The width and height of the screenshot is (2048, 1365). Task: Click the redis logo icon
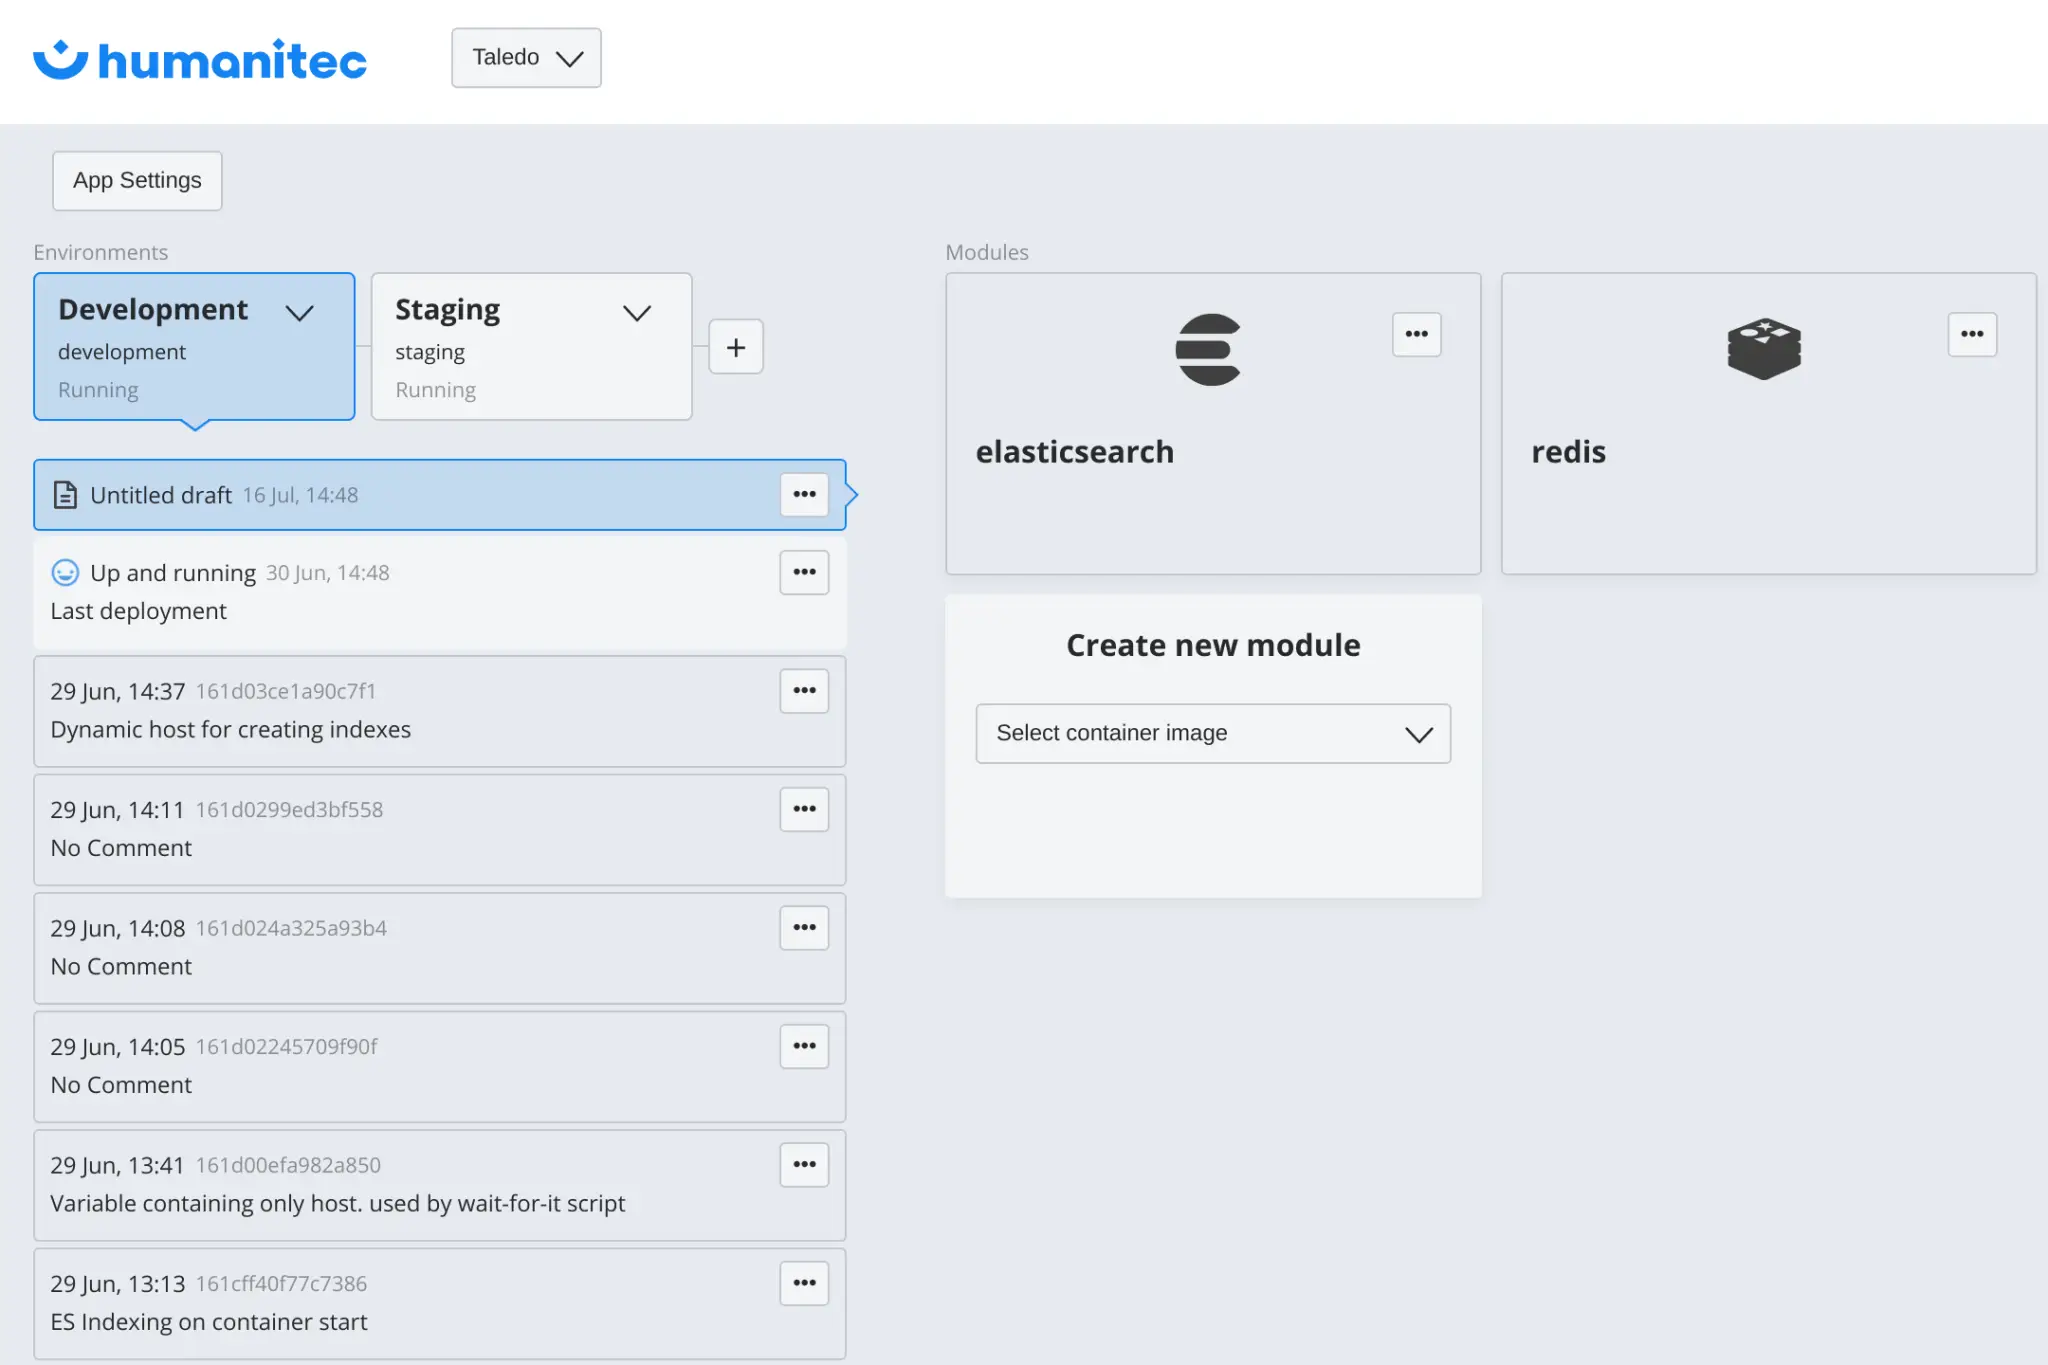[x=1764, y=349]
